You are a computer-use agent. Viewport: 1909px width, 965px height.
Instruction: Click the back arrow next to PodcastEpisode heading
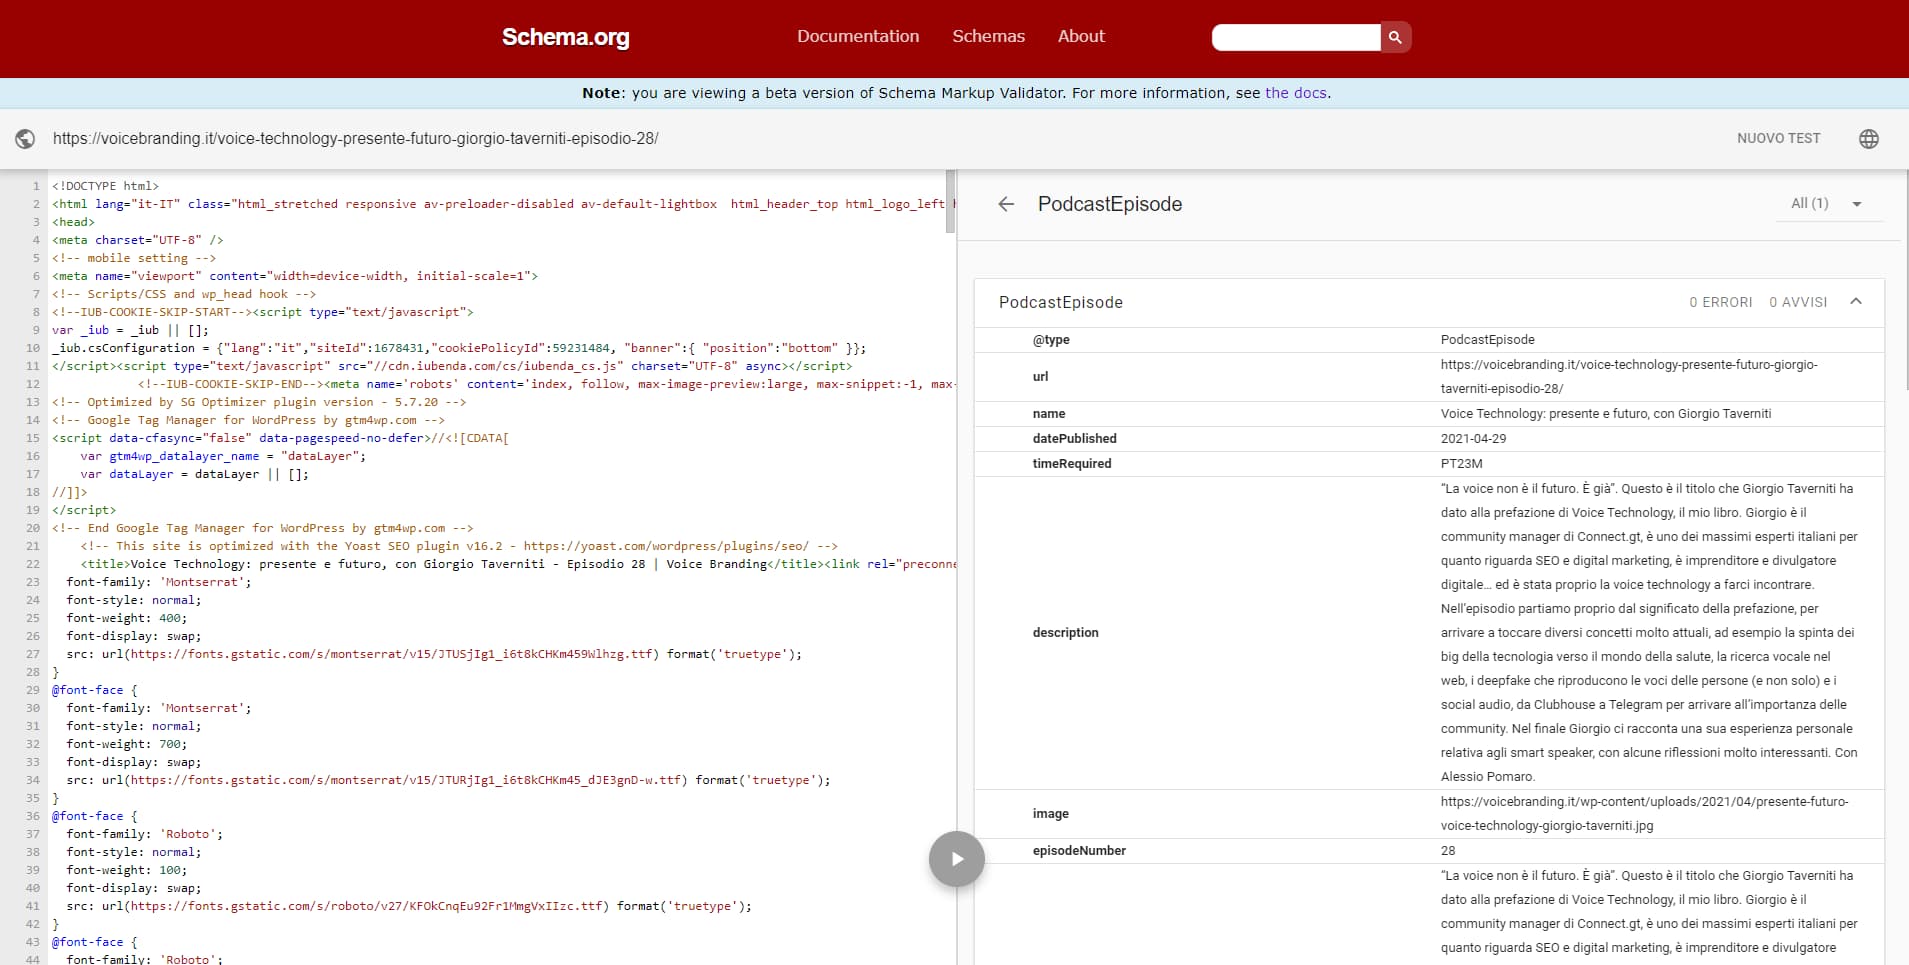(x=1005, y=204)
